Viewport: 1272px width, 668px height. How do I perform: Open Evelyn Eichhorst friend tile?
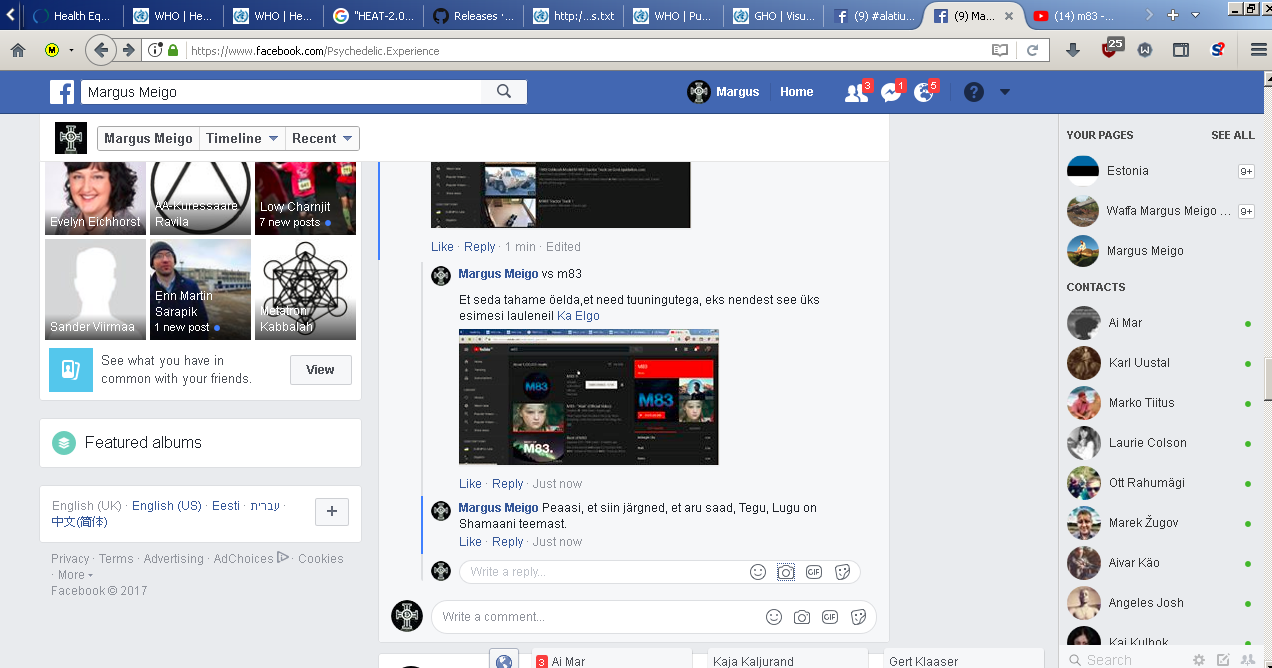click(95, 199)
